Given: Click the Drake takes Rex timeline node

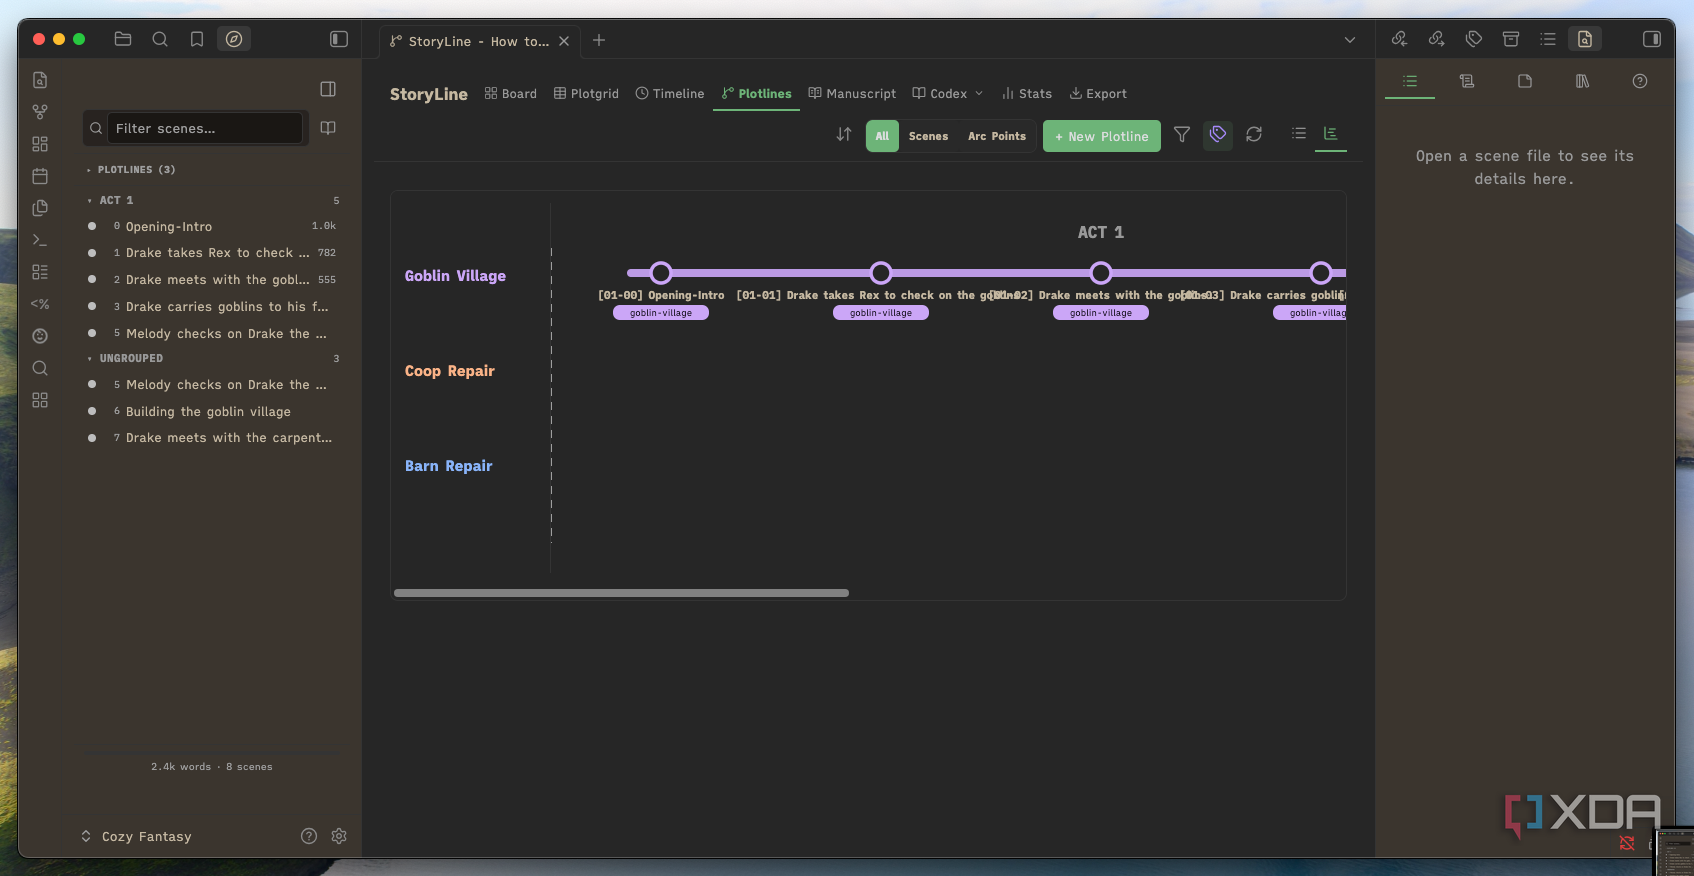Looking at the screenshot, I should tap(881, 273).
